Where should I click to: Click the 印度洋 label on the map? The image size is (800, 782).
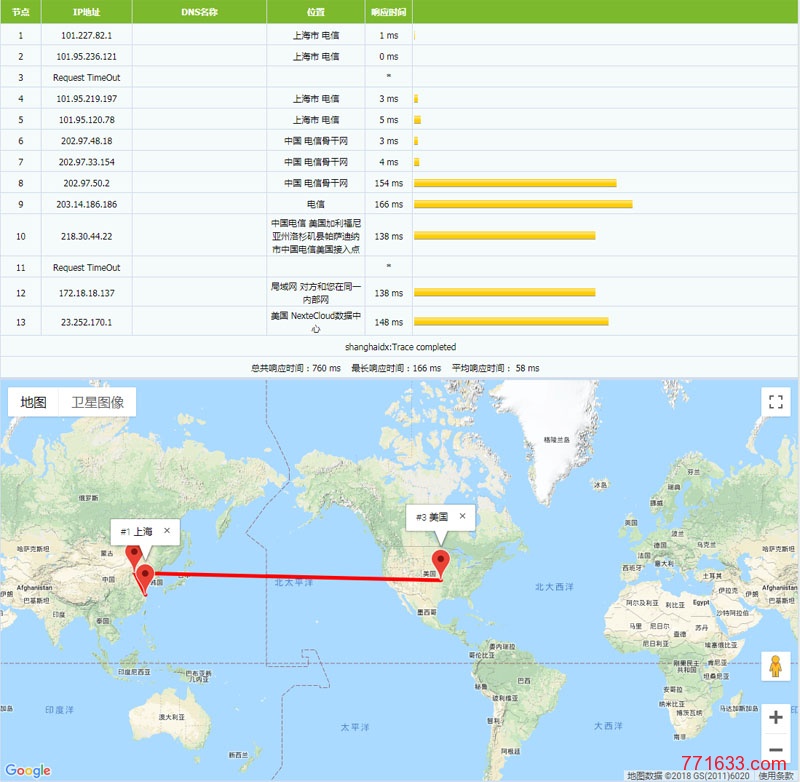coord(59,710)
